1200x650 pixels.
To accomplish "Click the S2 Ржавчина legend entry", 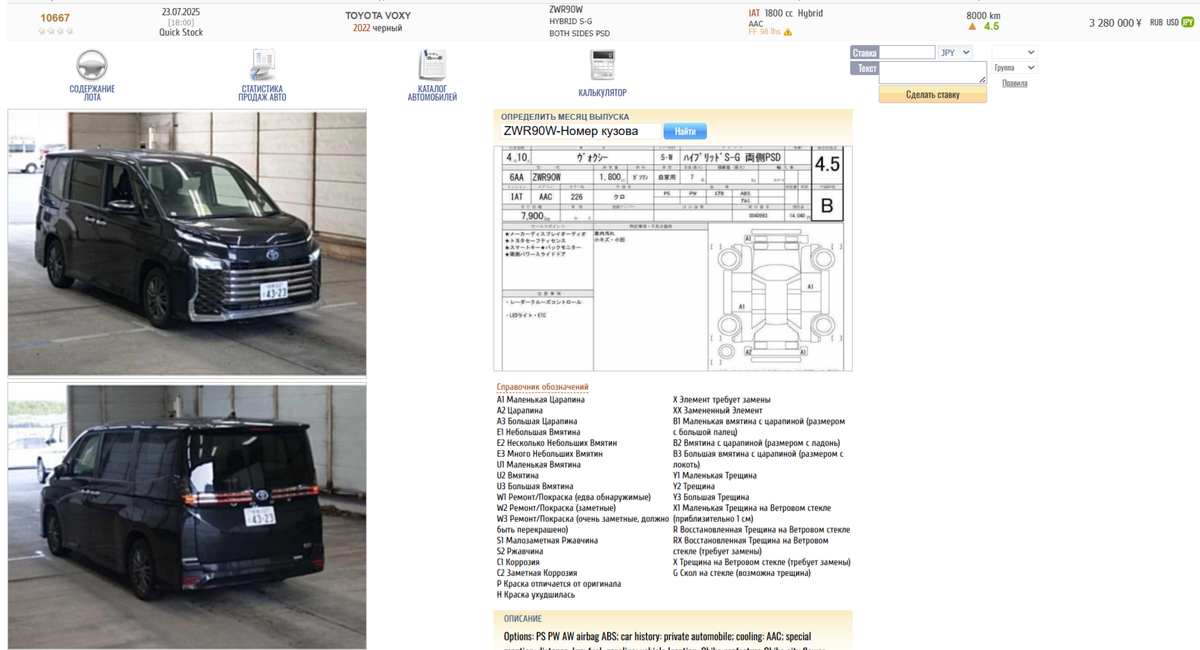I will 520,551.
